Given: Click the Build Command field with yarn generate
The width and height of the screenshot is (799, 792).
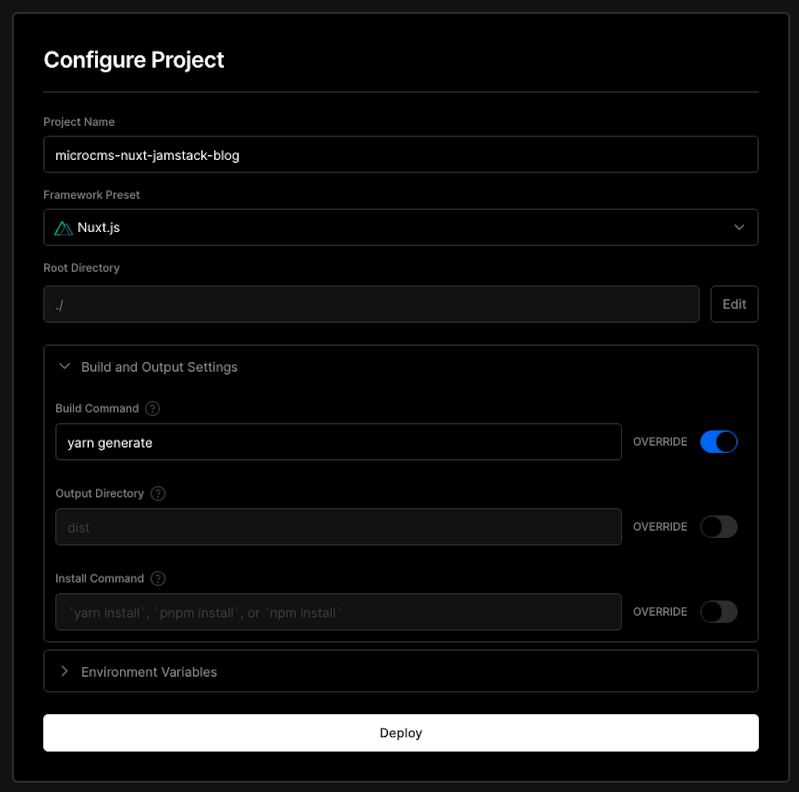Looking at the screenshot, I should (x=338, y=442).
